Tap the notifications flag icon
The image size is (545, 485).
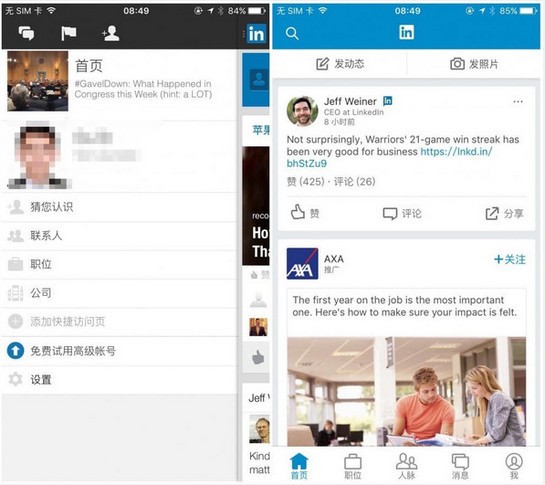pyautogui.click(x=68, y=33)
